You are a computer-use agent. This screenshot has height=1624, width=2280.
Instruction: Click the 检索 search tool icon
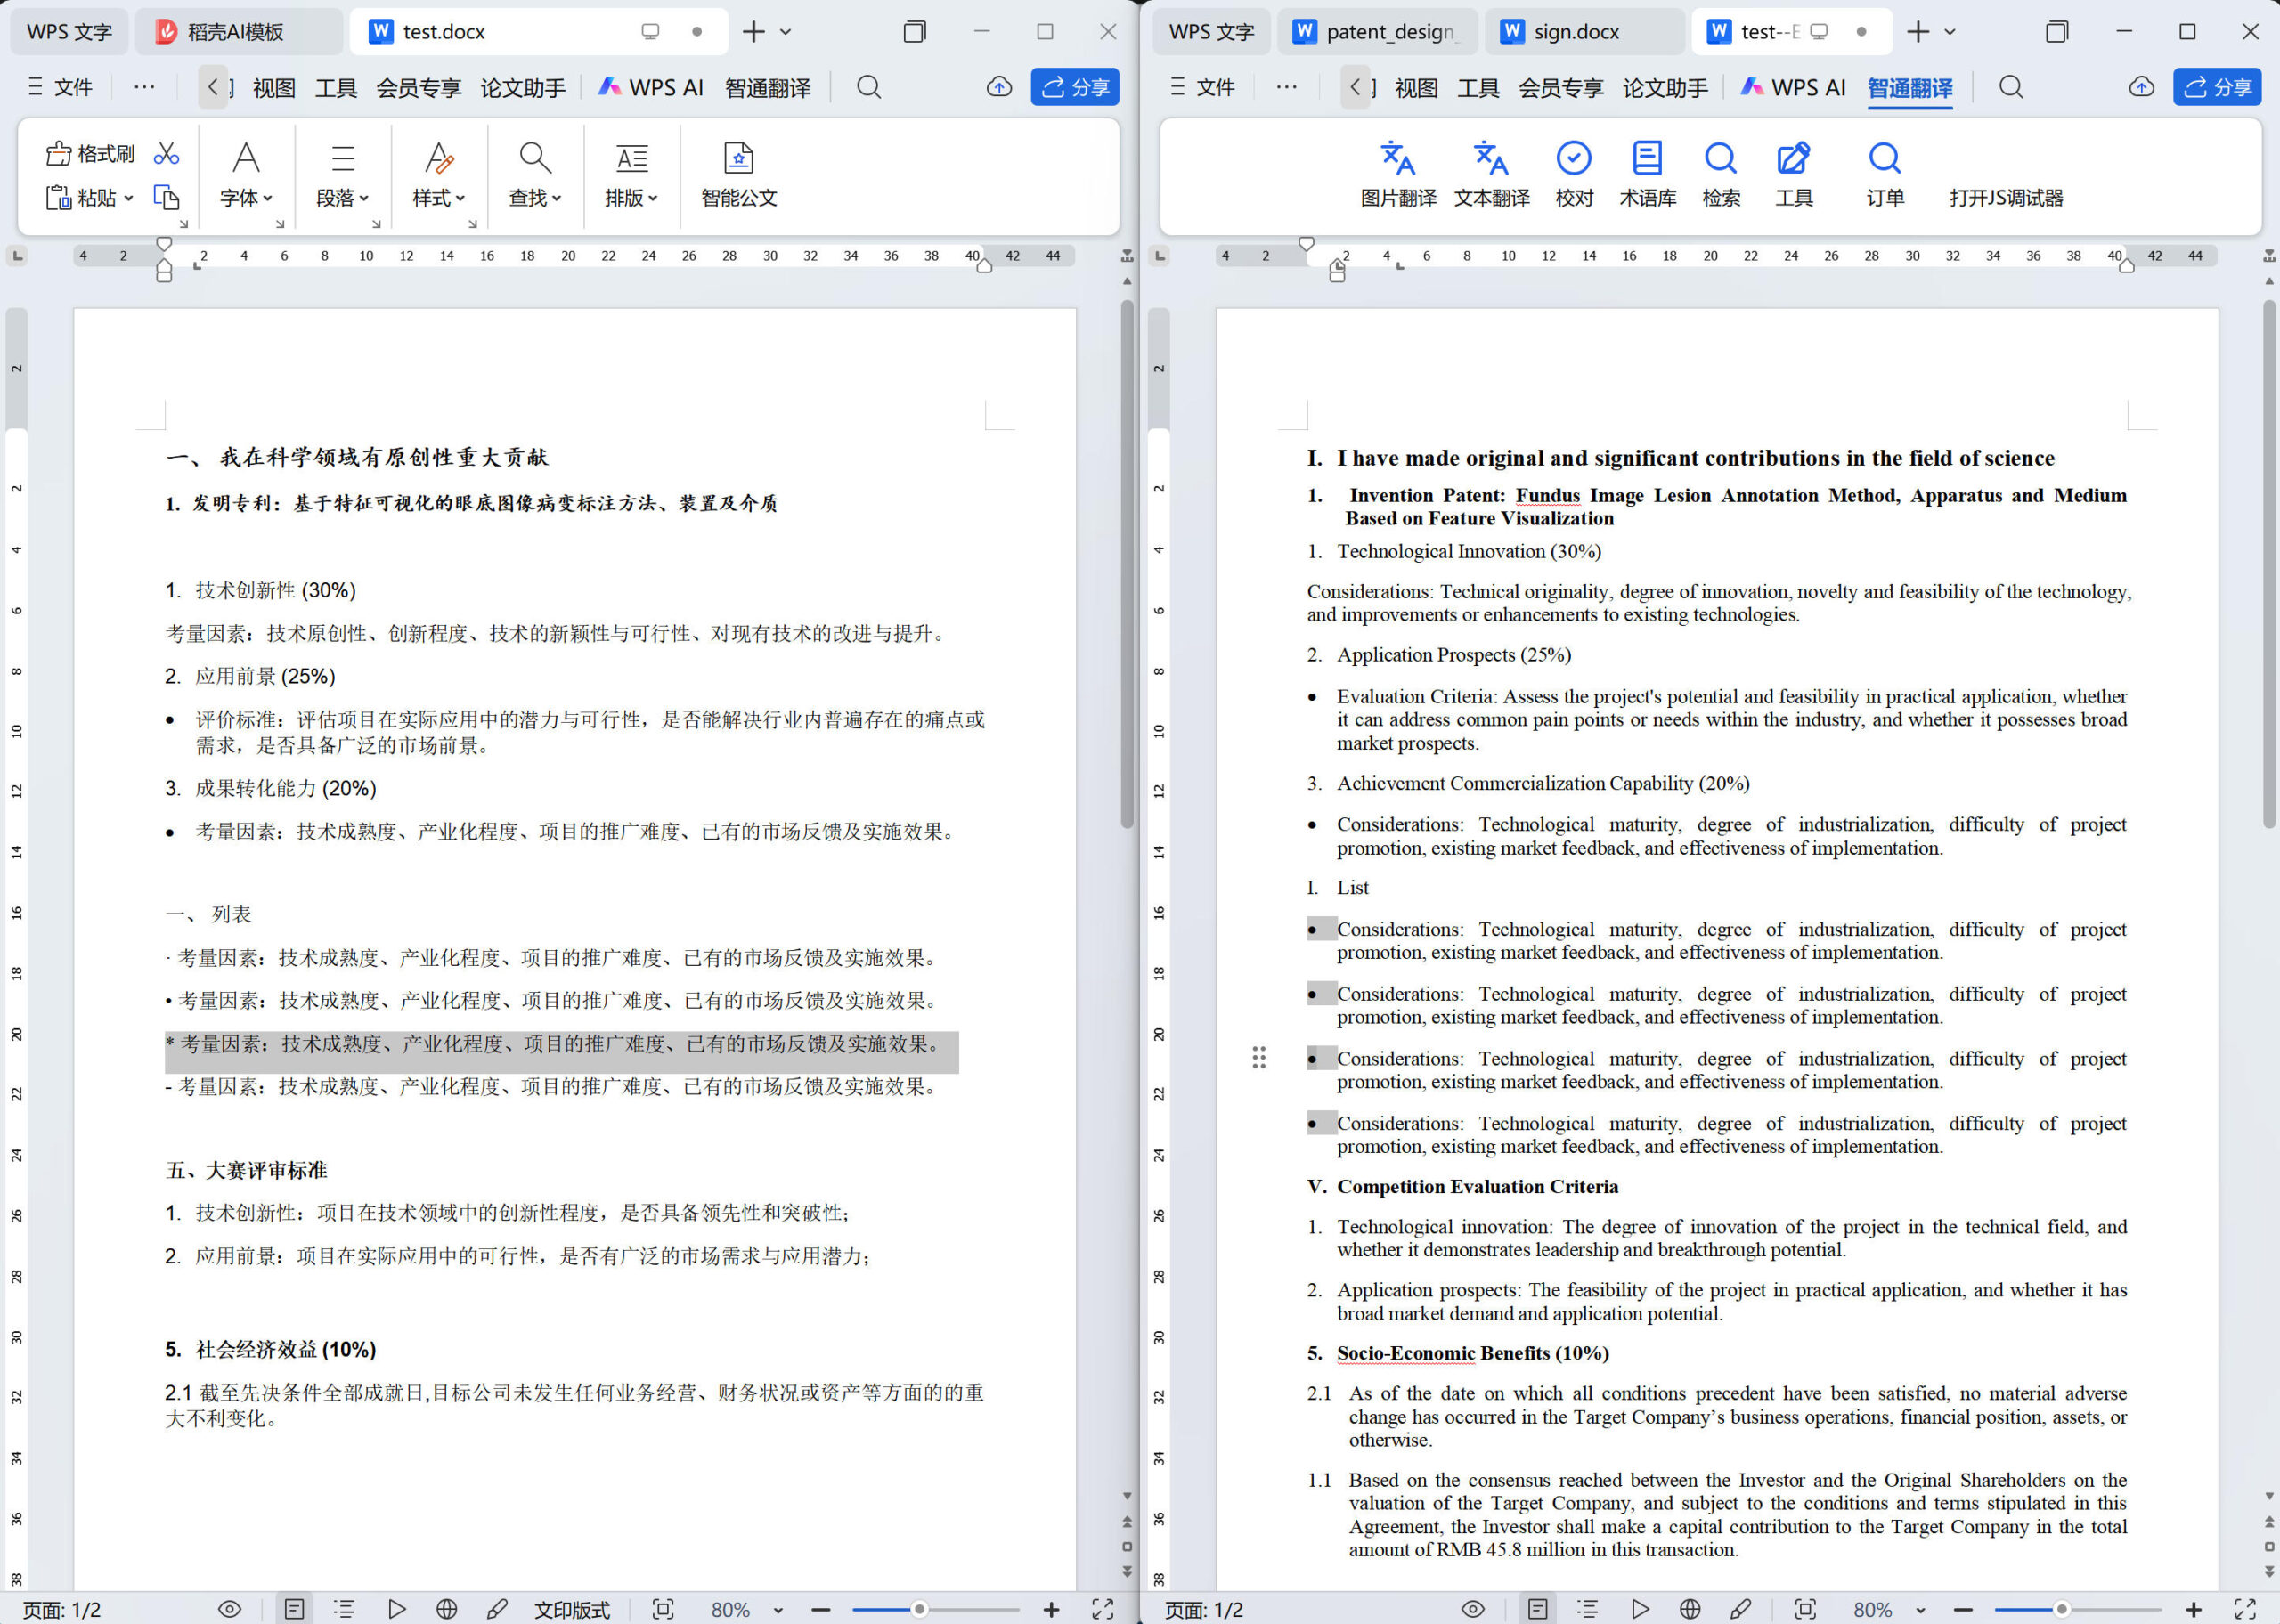pos(1721,174)
